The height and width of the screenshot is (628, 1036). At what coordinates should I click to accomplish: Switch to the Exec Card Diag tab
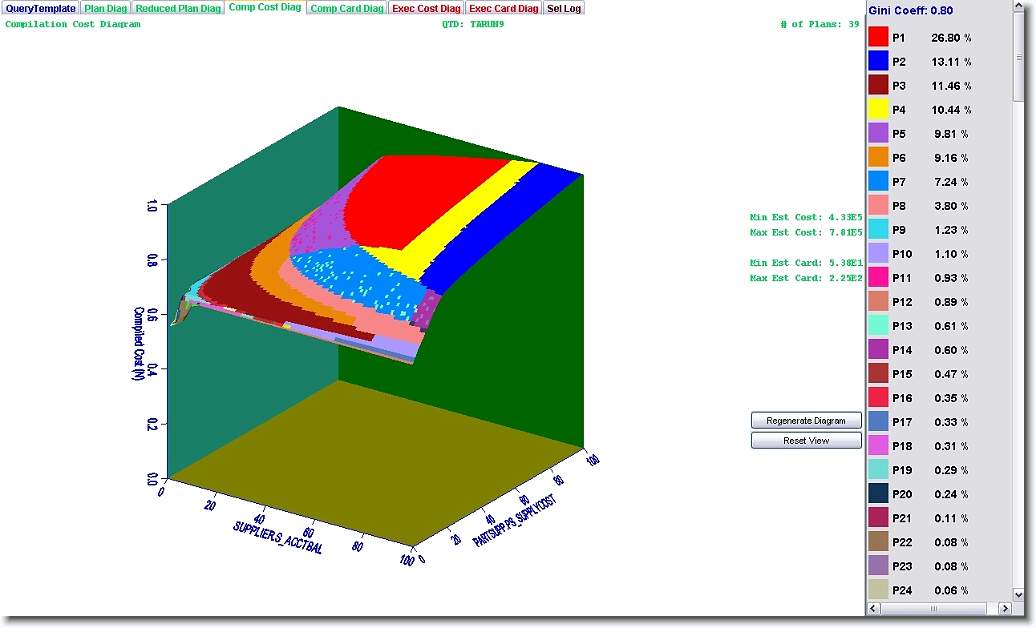tap(503, 8)
